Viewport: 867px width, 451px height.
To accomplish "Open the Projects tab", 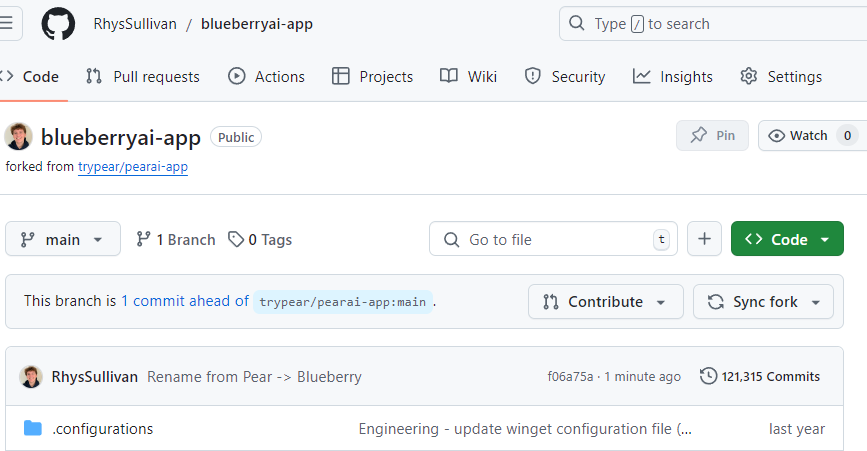I will click(372, 76).
